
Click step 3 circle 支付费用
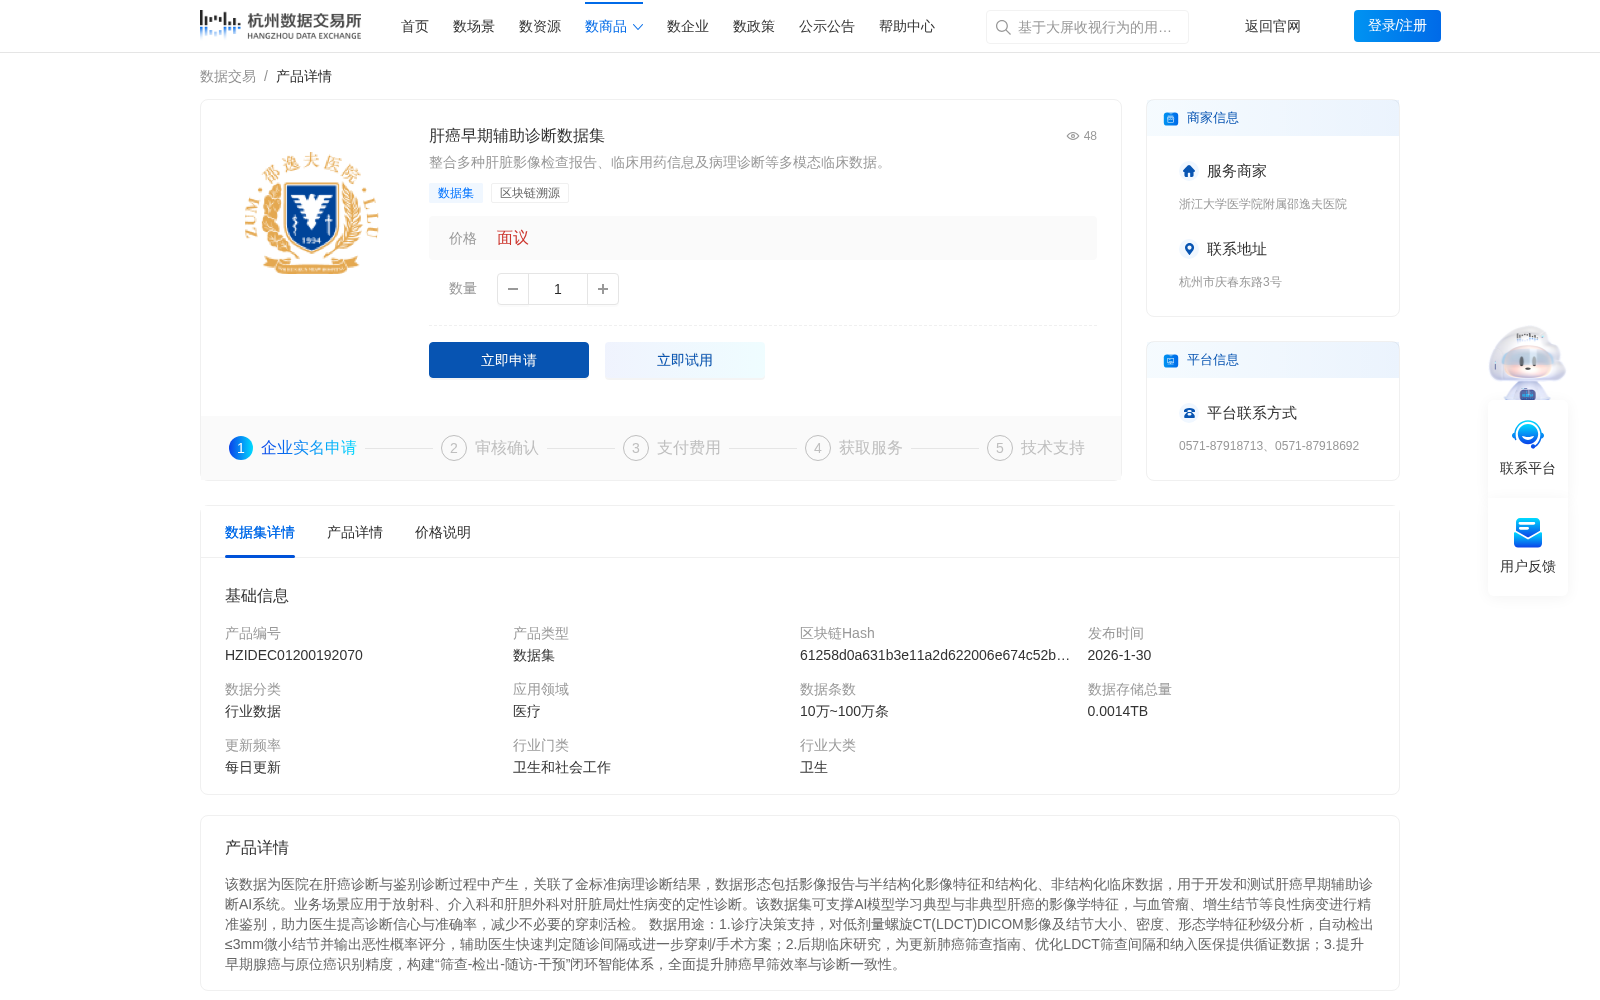pos(636,448)
